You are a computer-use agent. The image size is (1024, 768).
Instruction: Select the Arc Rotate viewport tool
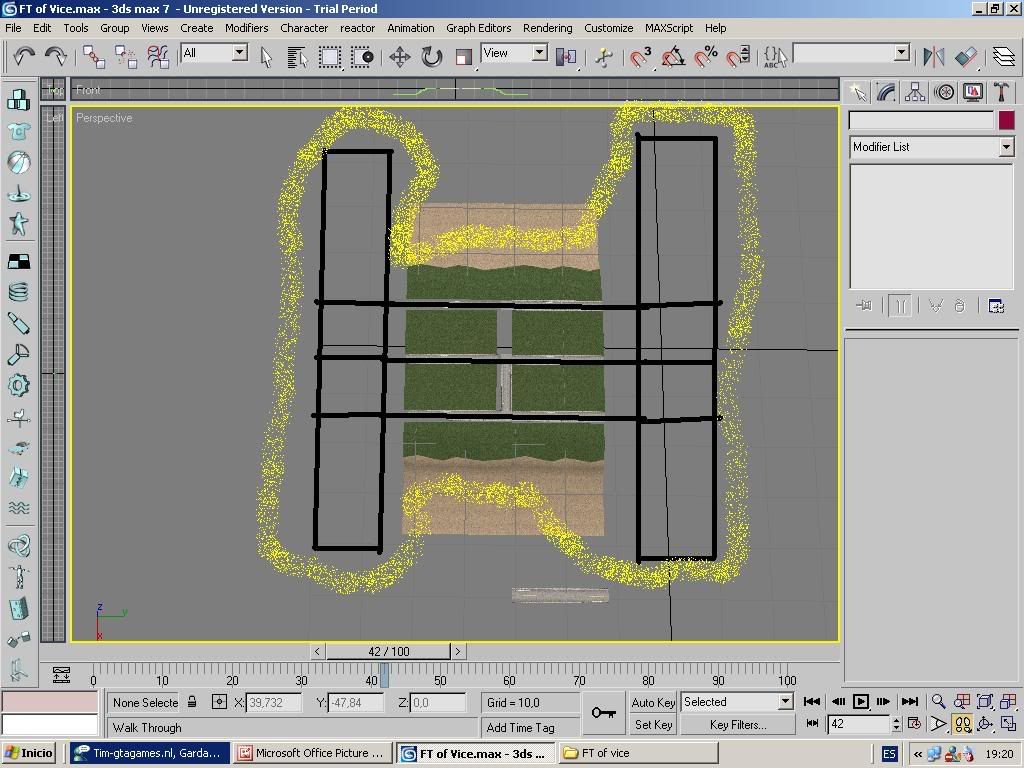click(x=985, y=724)
